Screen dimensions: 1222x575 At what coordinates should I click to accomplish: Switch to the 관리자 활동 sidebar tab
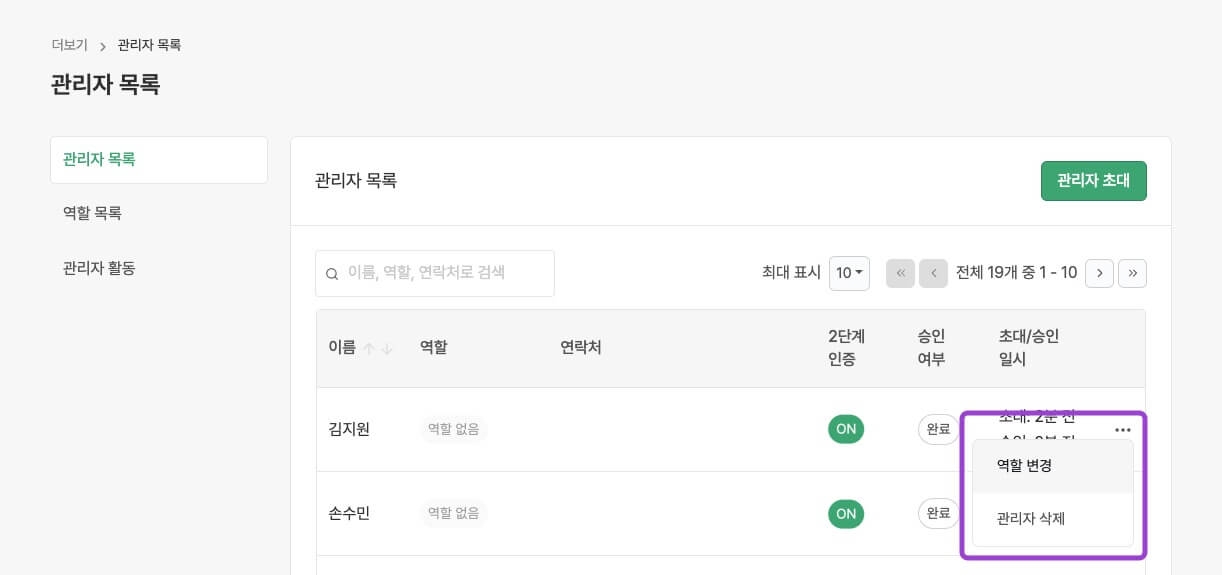(99, 267)
